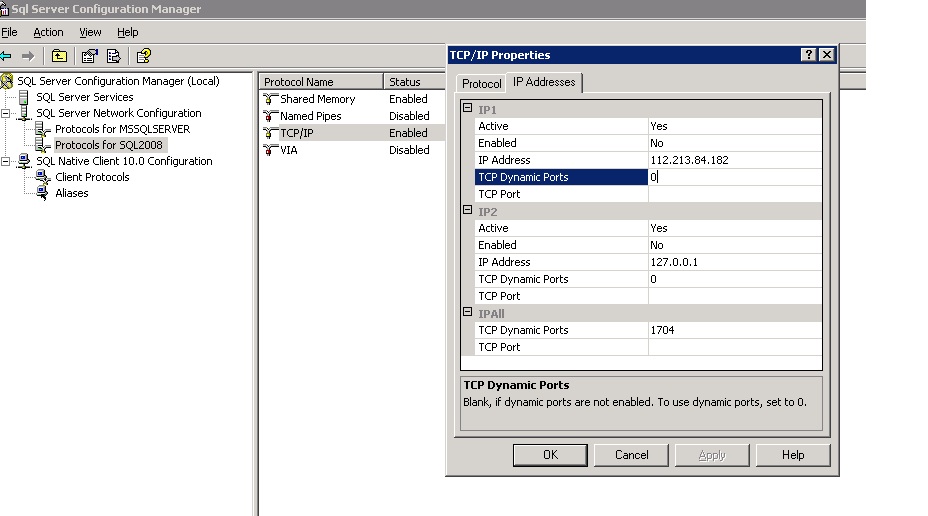Select the Shared Memory protocol row text
928x516 pixels.
(x=318, y=99)
